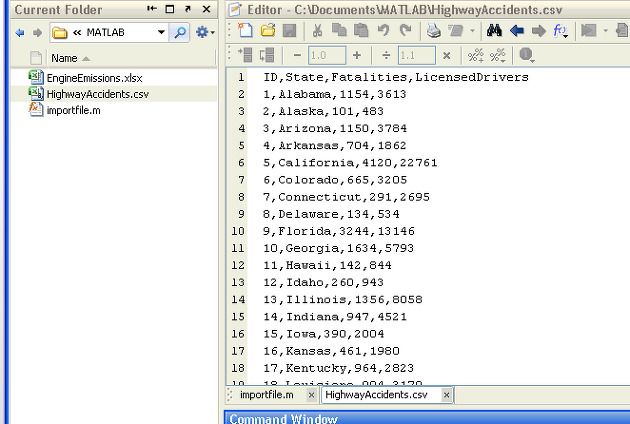Click the insert cell break icon
630x424 pixels.
pos(245,55)
